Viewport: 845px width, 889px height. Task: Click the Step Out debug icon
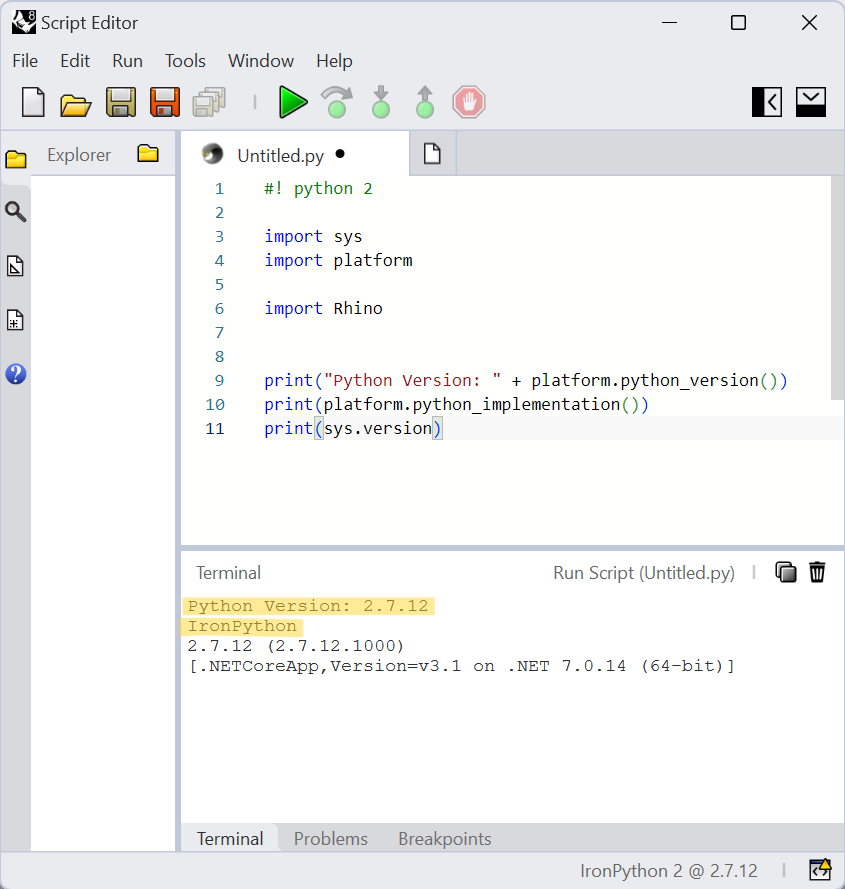pyautogui.click(x=425, y=102)
